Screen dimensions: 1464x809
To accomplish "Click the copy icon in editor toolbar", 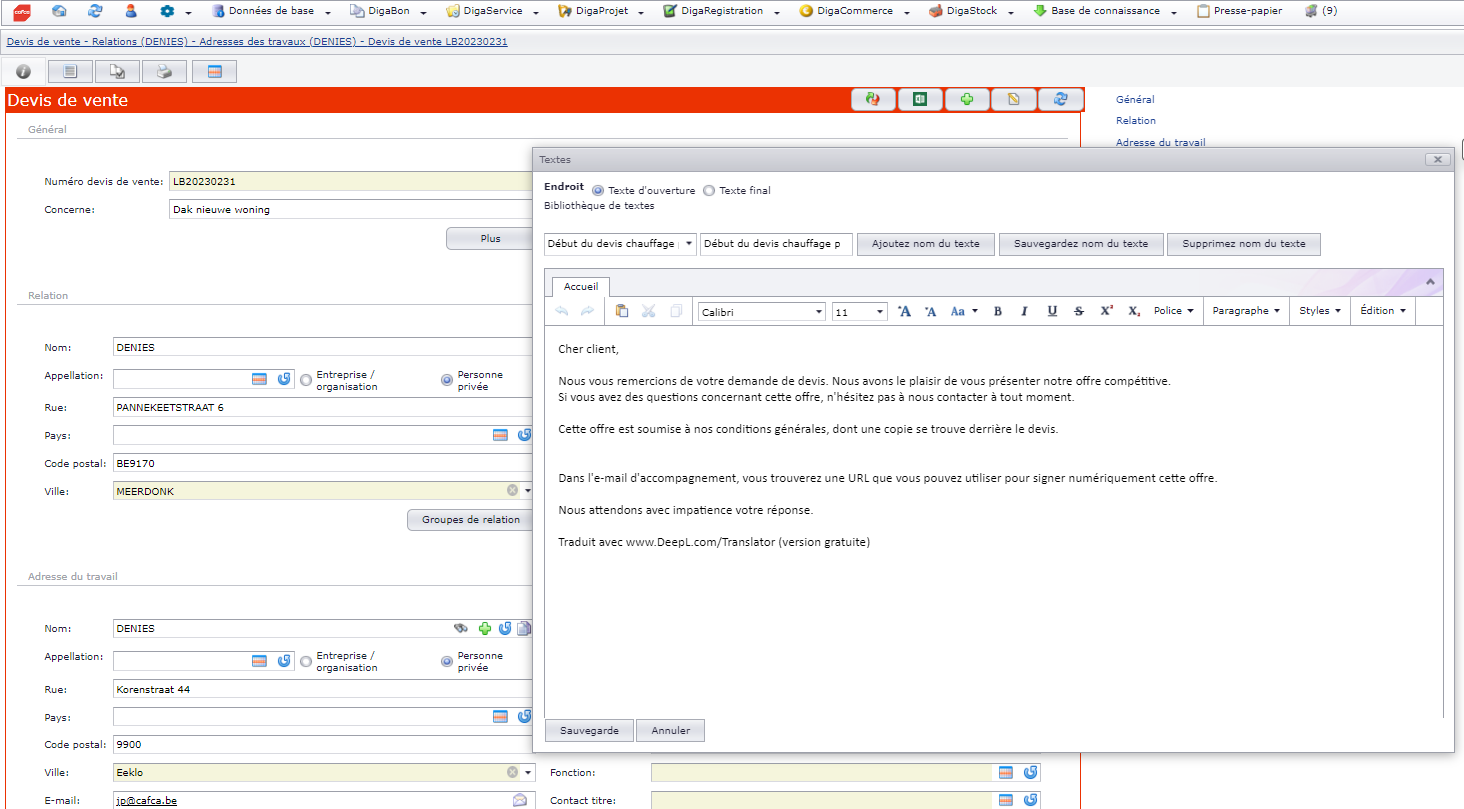I will click(x=676, y=311).
